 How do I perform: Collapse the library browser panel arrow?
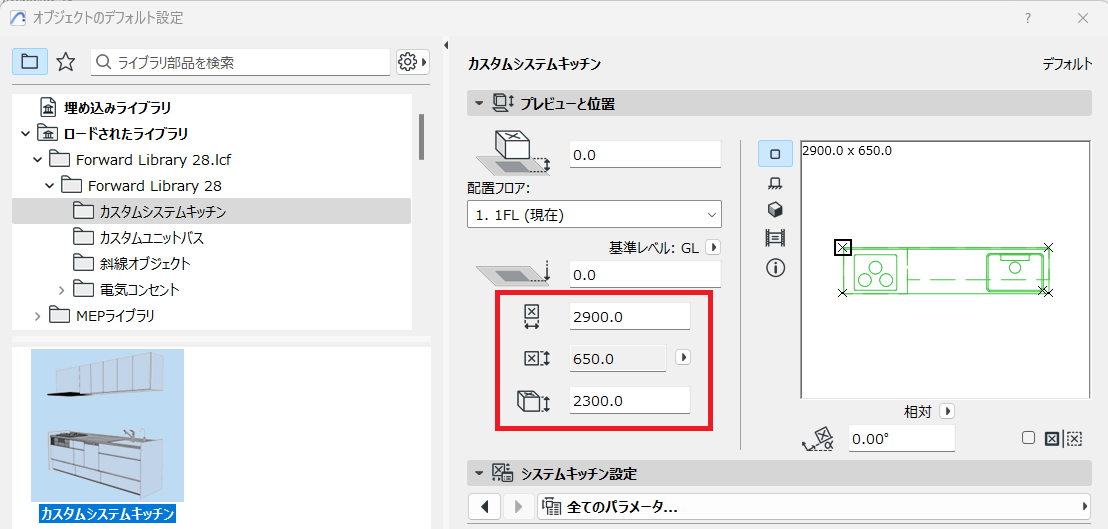pyautogui.click(x=446, y=45)
